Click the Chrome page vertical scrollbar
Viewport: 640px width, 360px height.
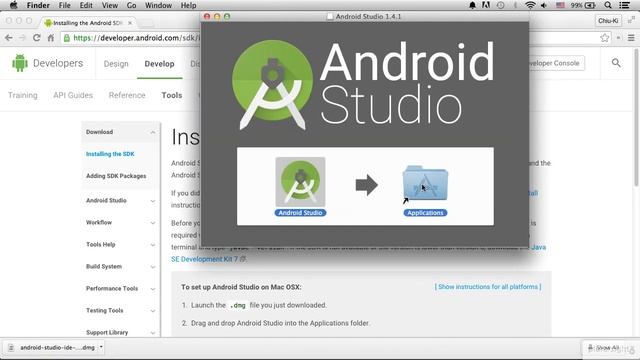pyautogui.click(x=636, y=117)
